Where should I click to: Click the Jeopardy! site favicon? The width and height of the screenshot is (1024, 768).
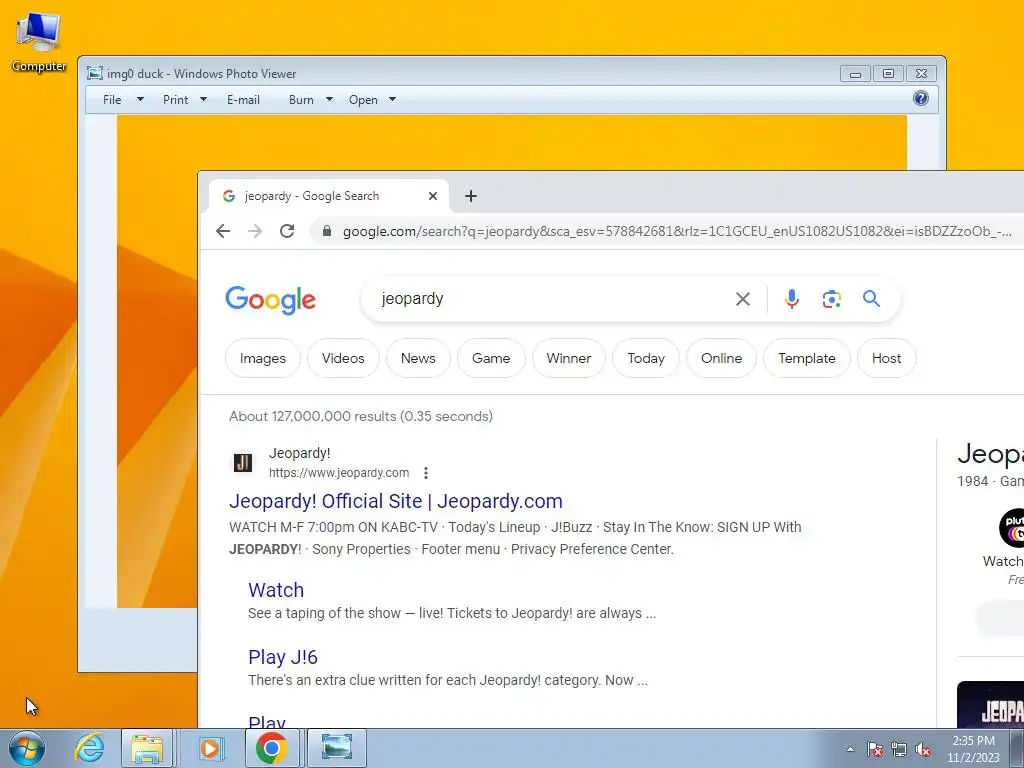tap(243, 462)
